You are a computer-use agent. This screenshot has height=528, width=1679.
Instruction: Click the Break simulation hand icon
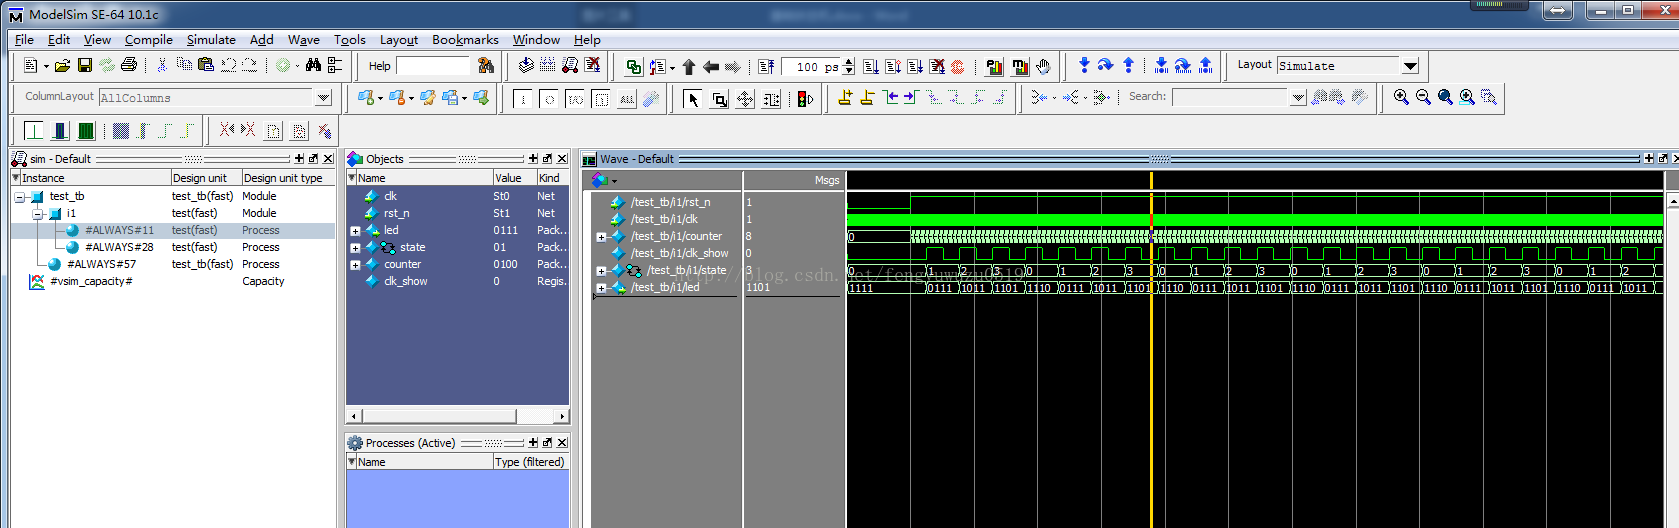tap(1043, 67)
